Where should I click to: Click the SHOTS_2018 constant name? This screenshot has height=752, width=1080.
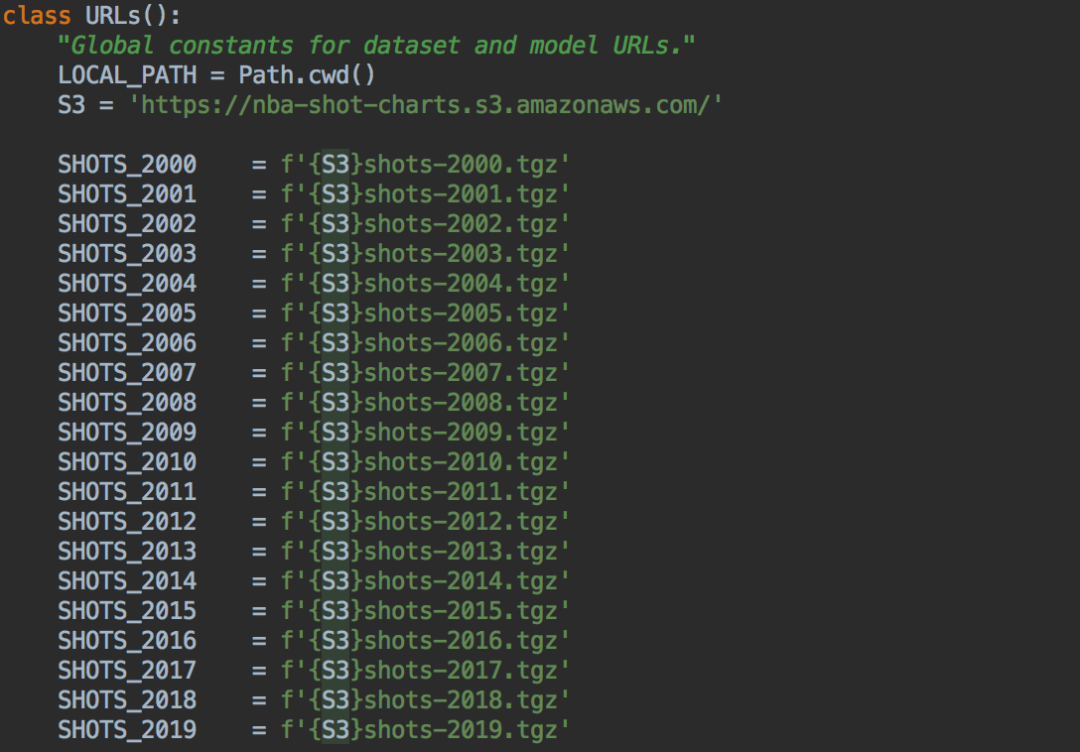pyautogui.click(x=127, y=699)
